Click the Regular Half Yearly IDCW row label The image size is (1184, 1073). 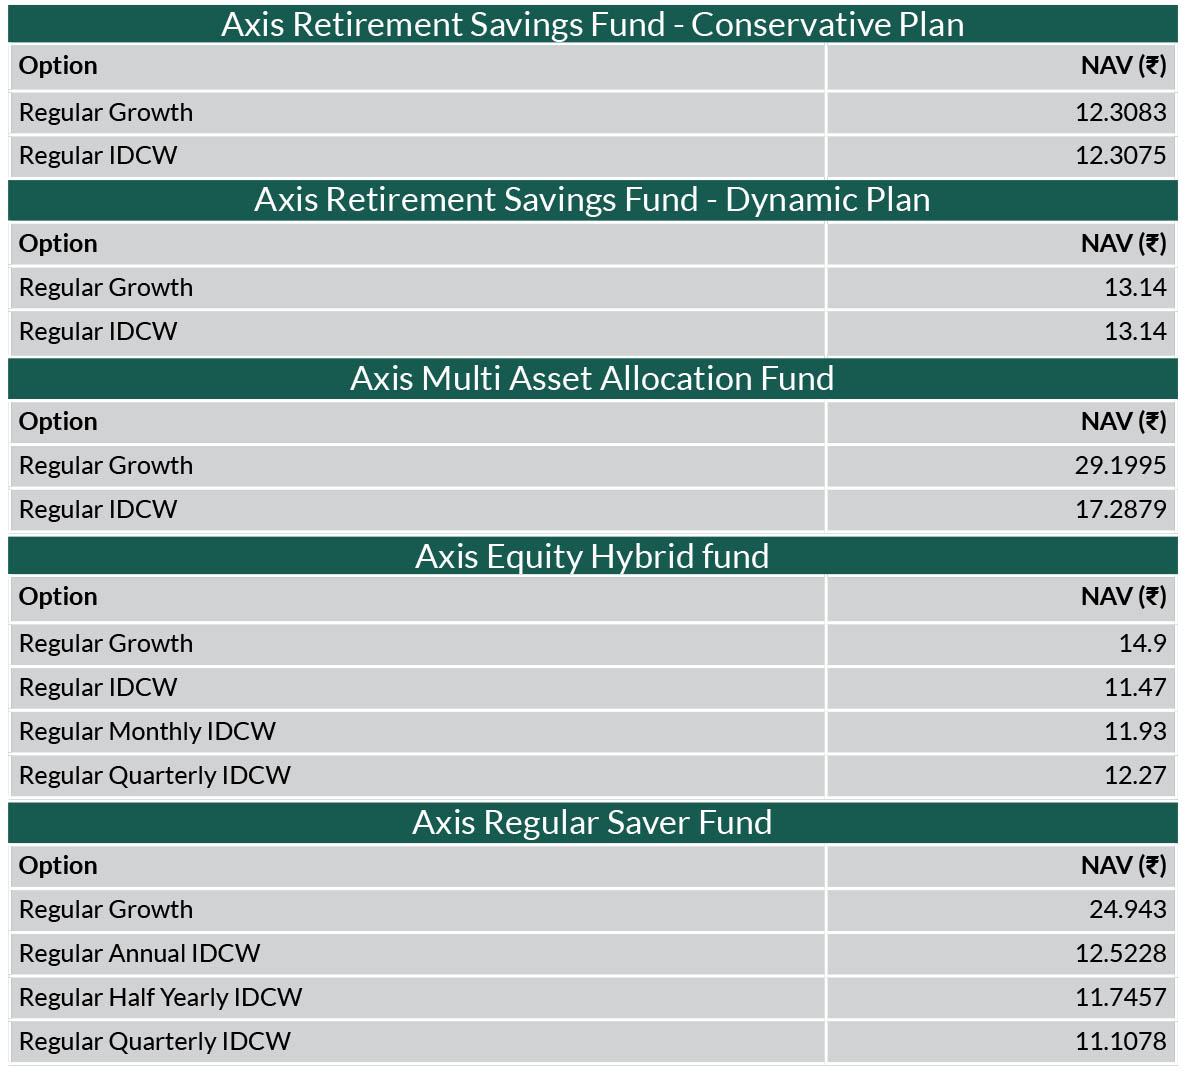160,997
